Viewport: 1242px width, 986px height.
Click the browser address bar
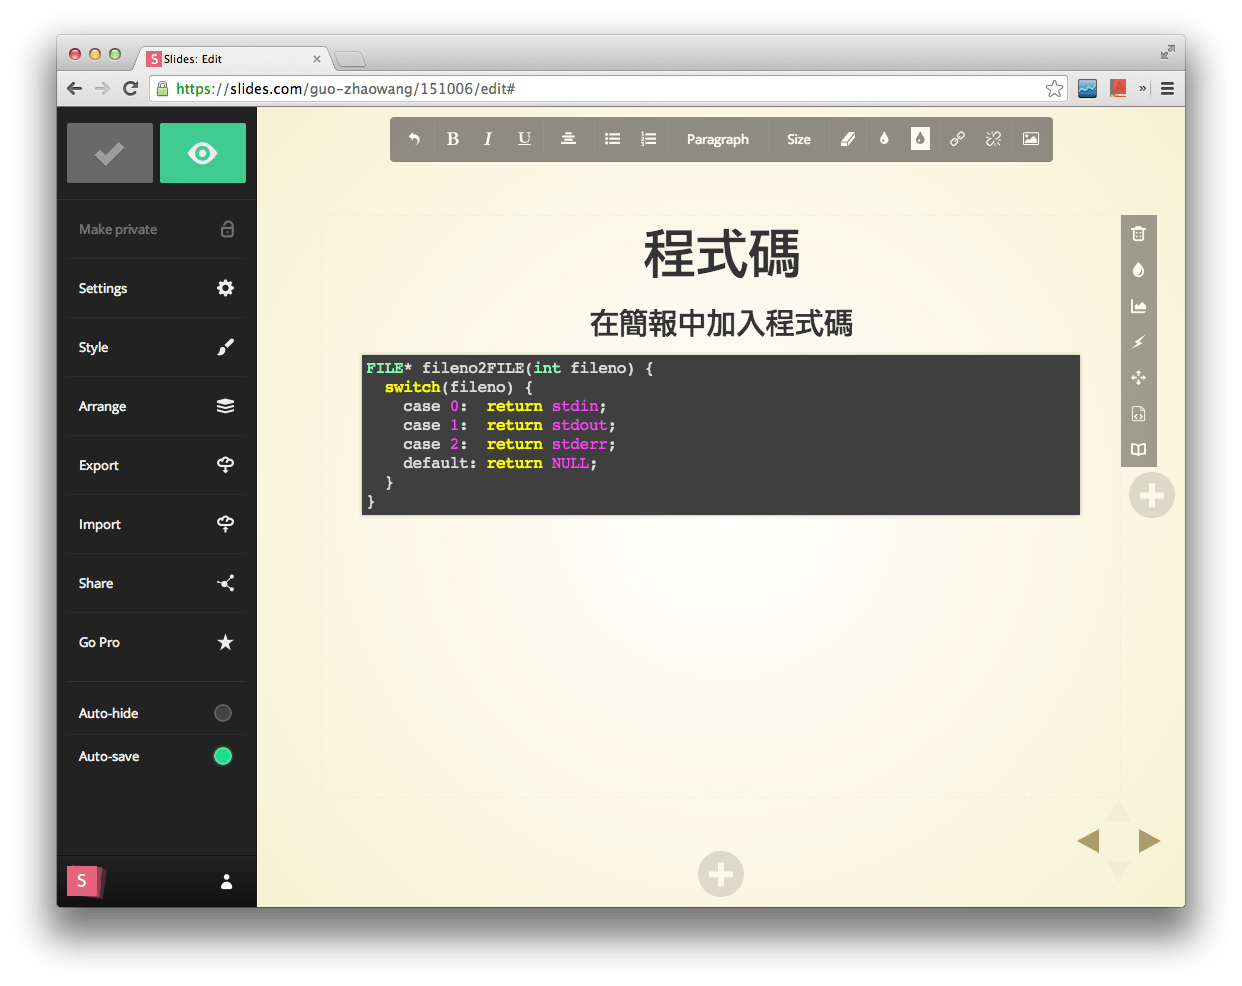point(600,89)
